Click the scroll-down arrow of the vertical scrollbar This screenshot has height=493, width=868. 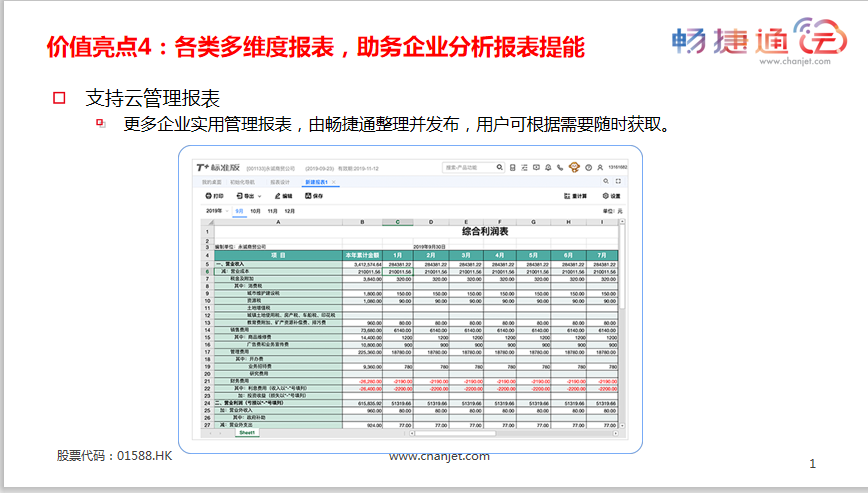tap(622, 426)
